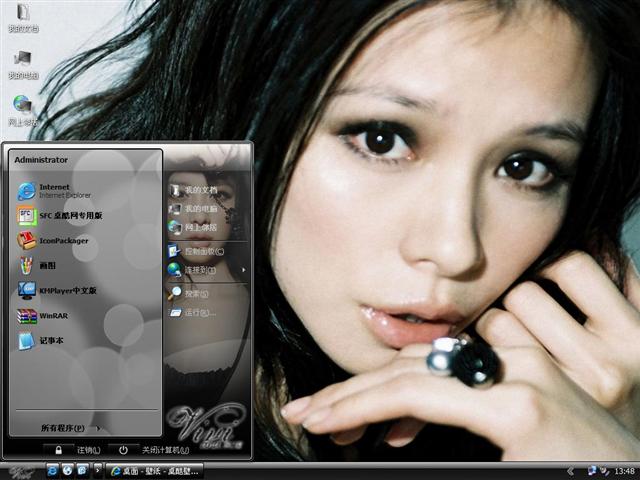Image resolution: width=640 pixels, height=480 pixels.
Task: Open SFC 桌酷网专用版 in Start menu
Action: (x=60, y=216)
